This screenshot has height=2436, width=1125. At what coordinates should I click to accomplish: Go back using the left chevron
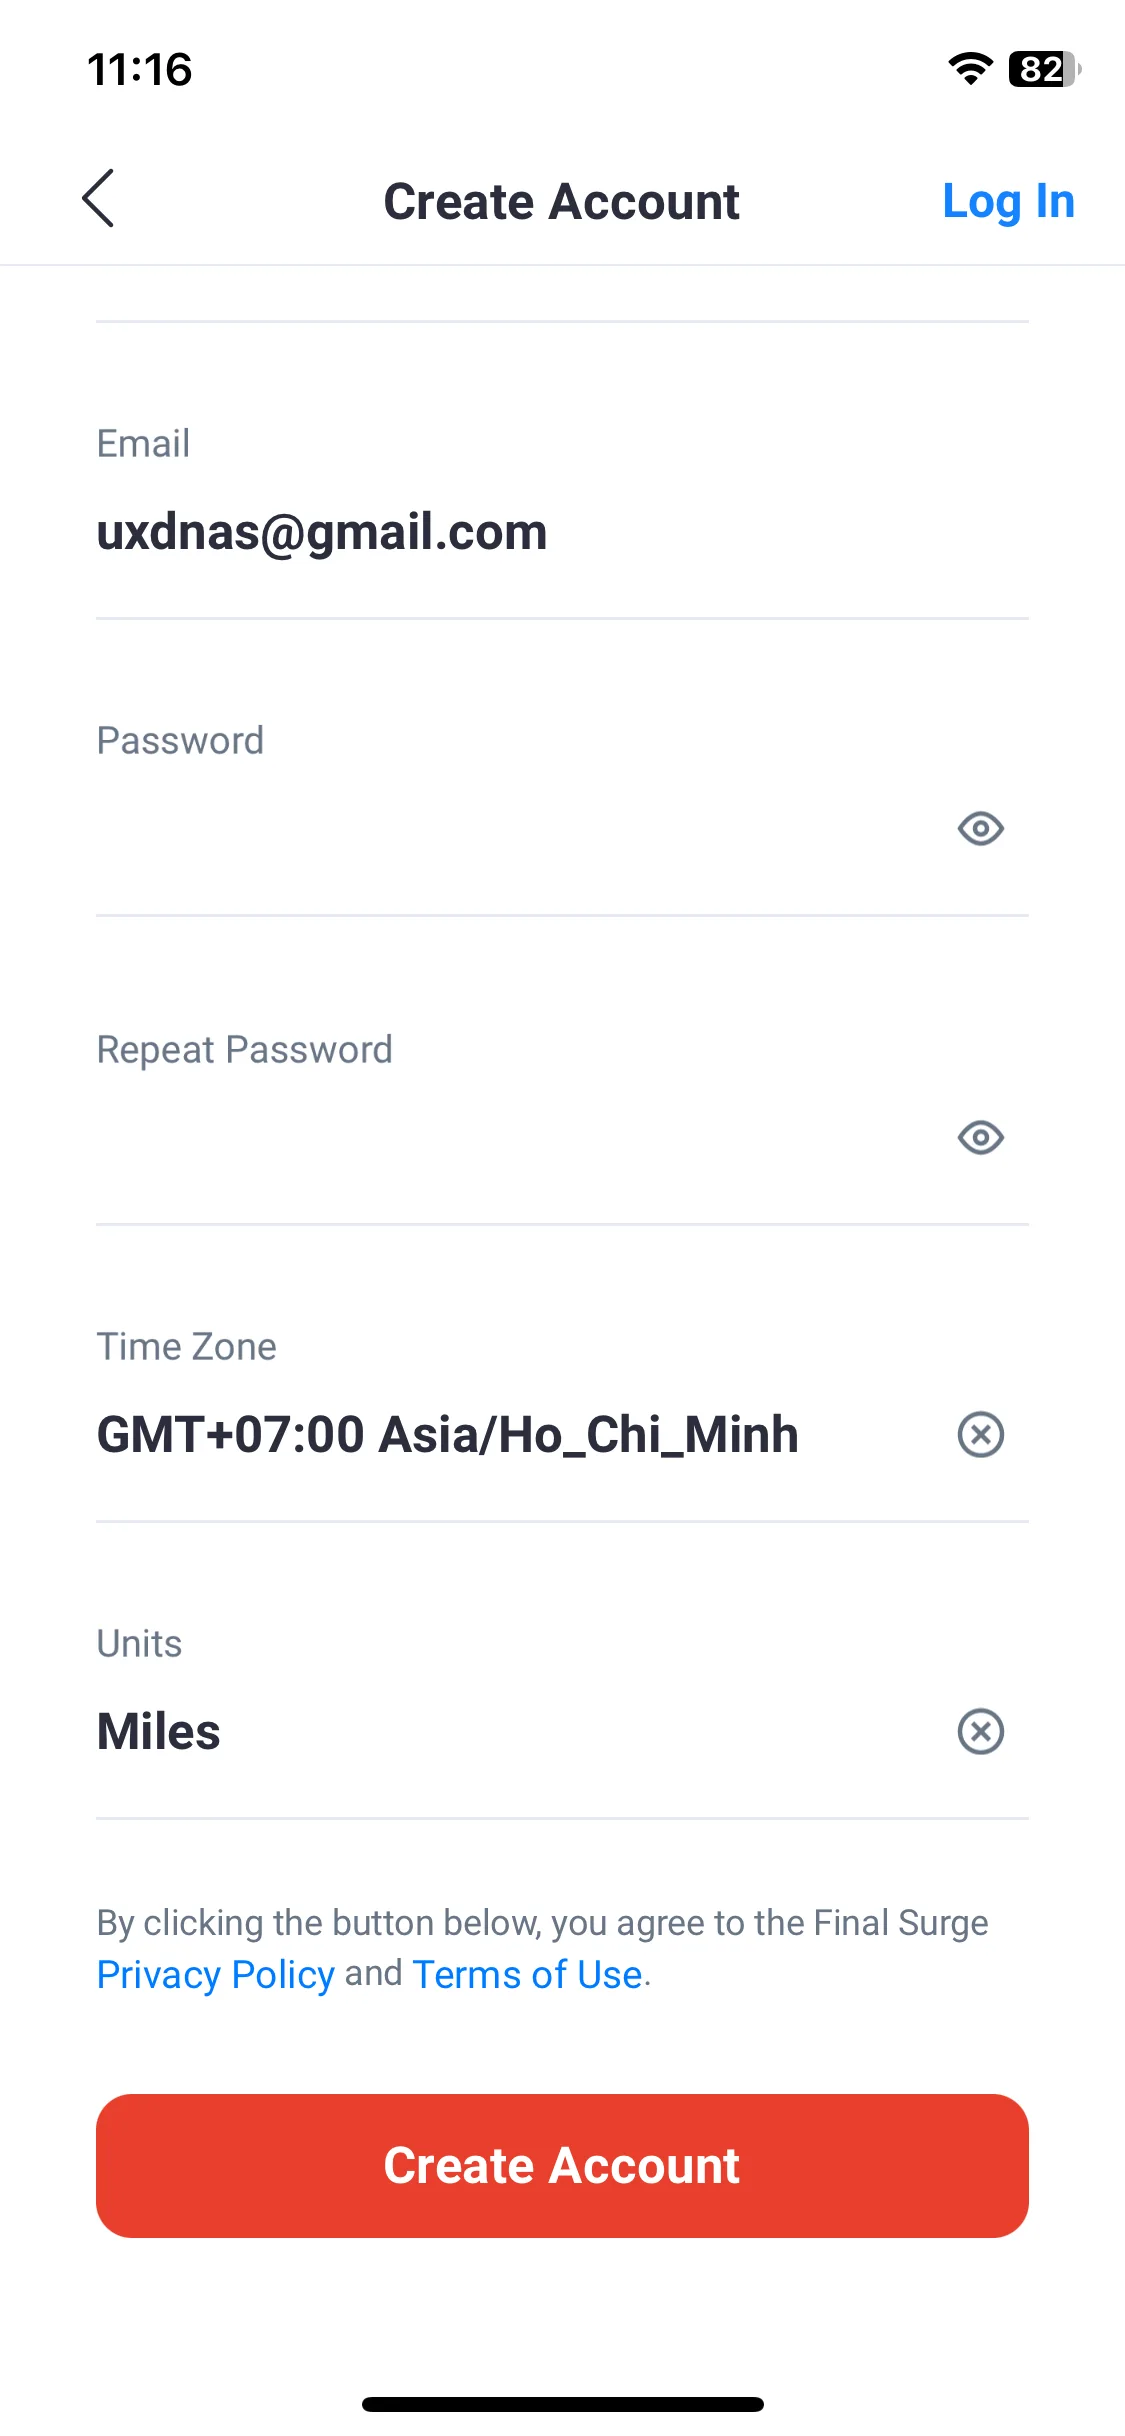pyautogui.click(x=98, y=199)
